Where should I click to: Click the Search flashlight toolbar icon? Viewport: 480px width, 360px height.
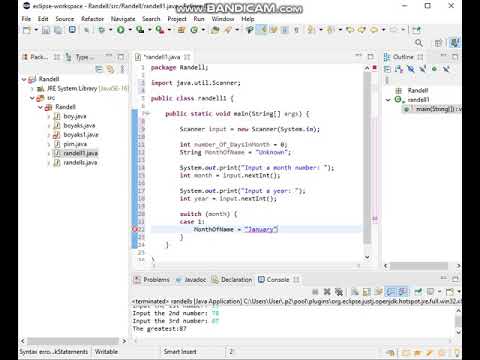228,30
